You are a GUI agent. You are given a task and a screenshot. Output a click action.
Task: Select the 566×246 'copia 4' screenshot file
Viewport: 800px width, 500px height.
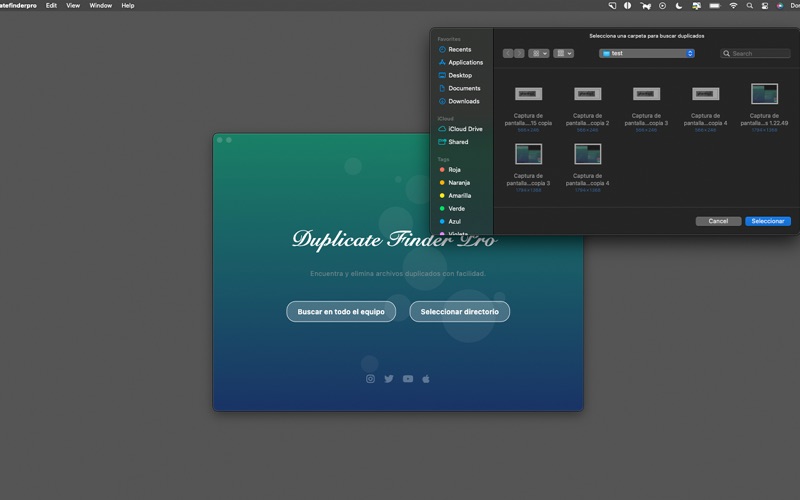pos(706,107)
